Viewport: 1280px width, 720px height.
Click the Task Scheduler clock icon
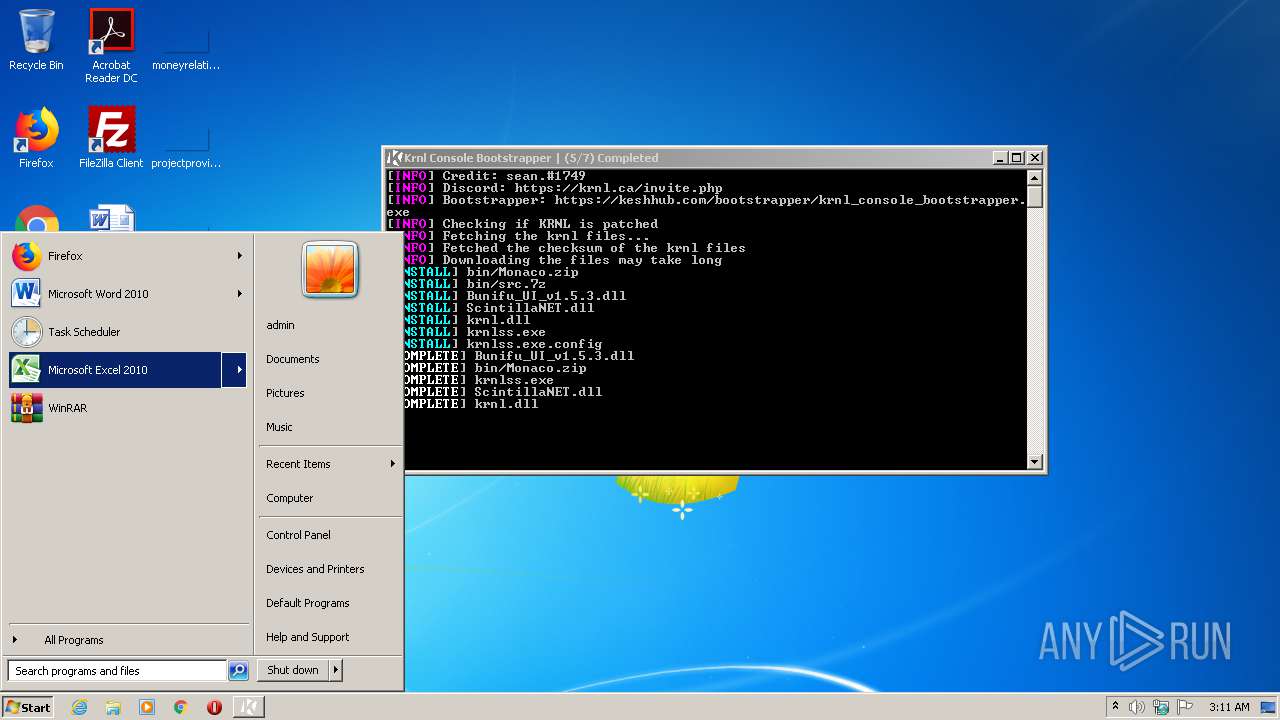[26, 332]
